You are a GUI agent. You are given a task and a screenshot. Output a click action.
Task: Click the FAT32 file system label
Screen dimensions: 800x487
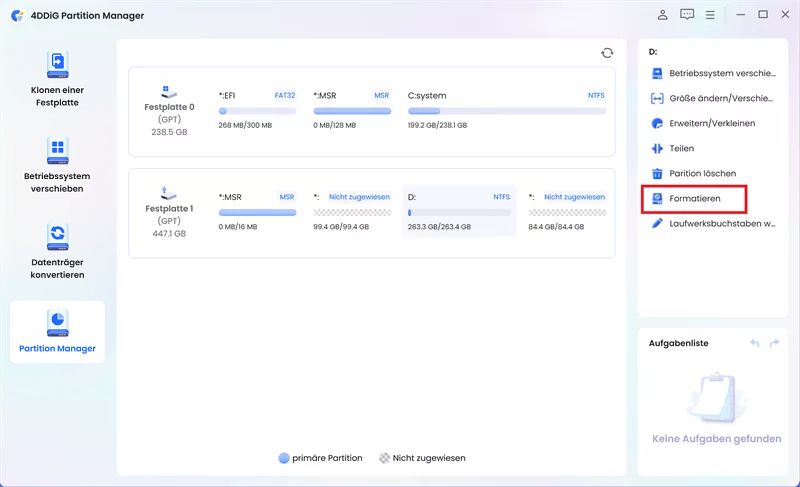(x=285, y=95)
